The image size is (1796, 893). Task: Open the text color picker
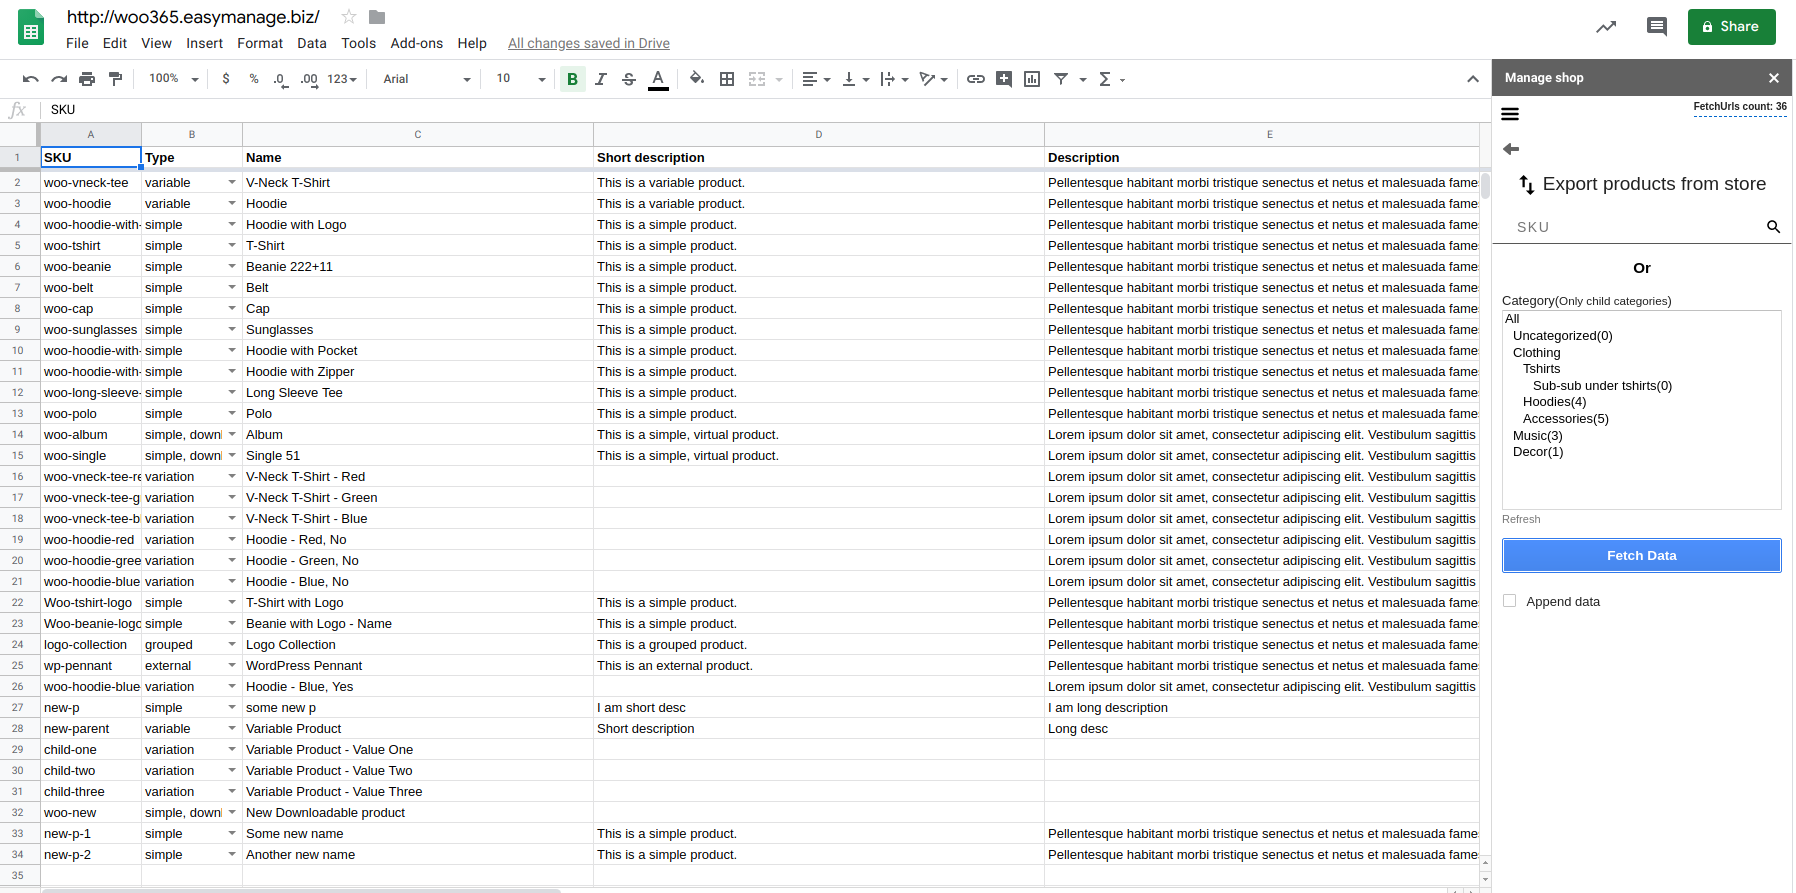658,79
